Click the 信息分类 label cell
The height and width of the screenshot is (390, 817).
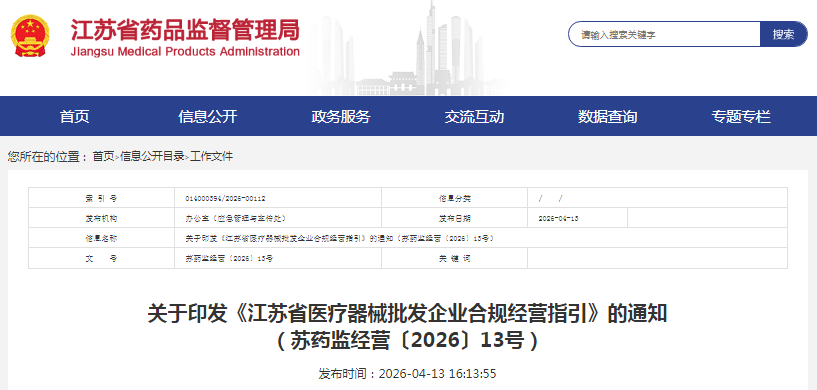tap(454, 198)
